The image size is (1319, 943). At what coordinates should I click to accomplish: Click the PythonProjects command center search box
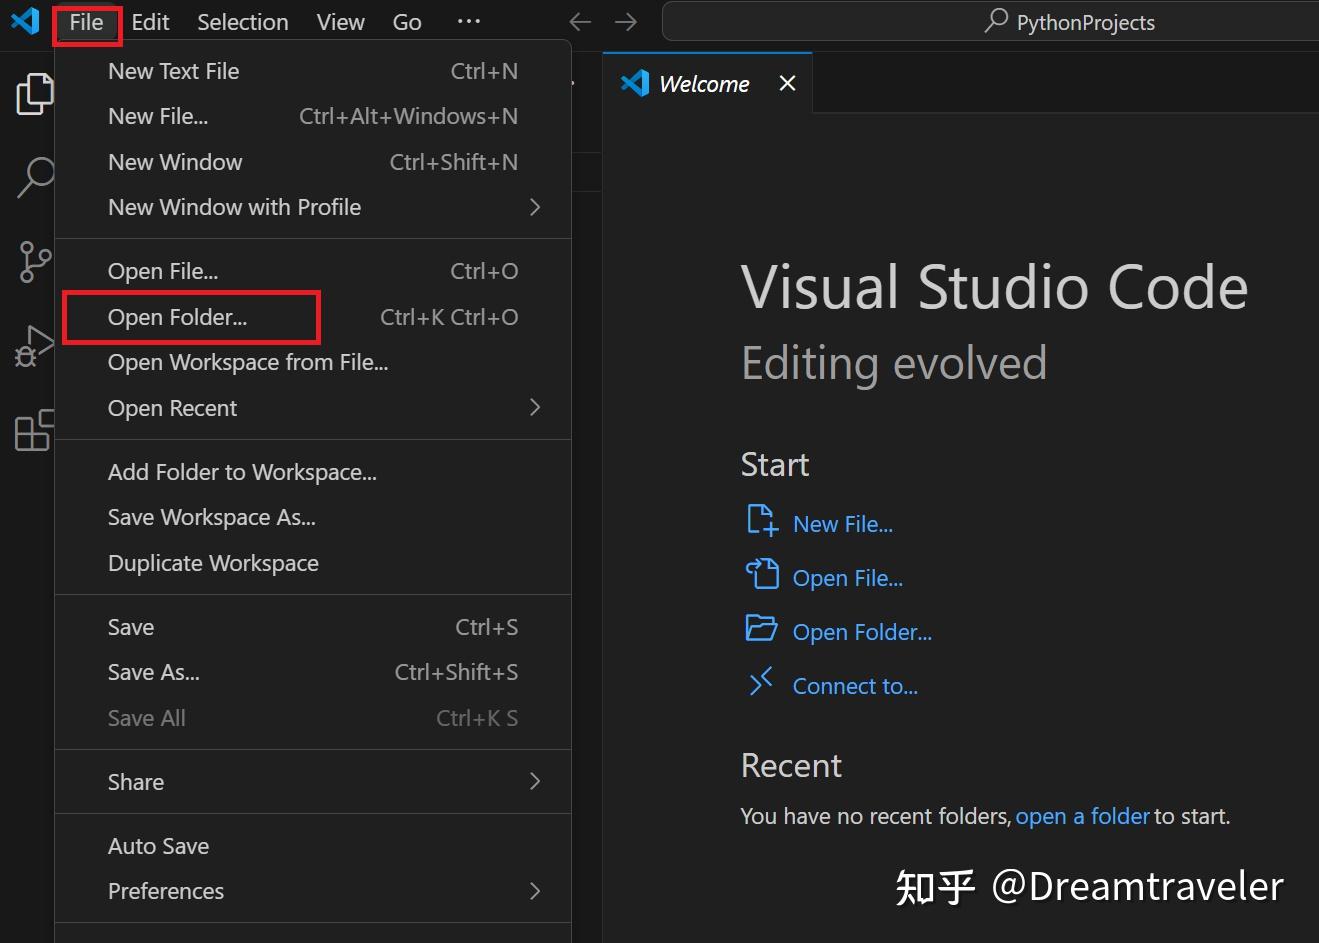(1070, 22)
